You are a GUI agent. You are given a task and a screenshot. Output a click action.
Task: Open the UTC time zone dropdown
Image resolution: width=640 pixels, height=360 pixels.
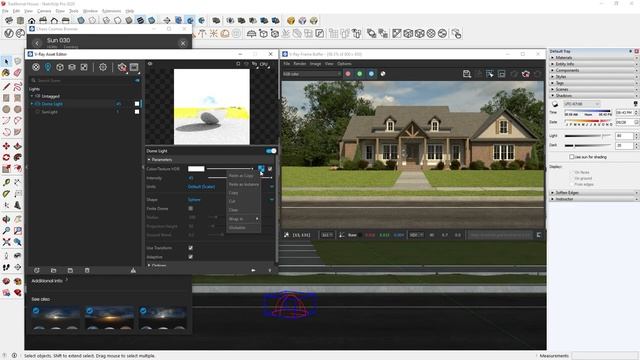582,104
